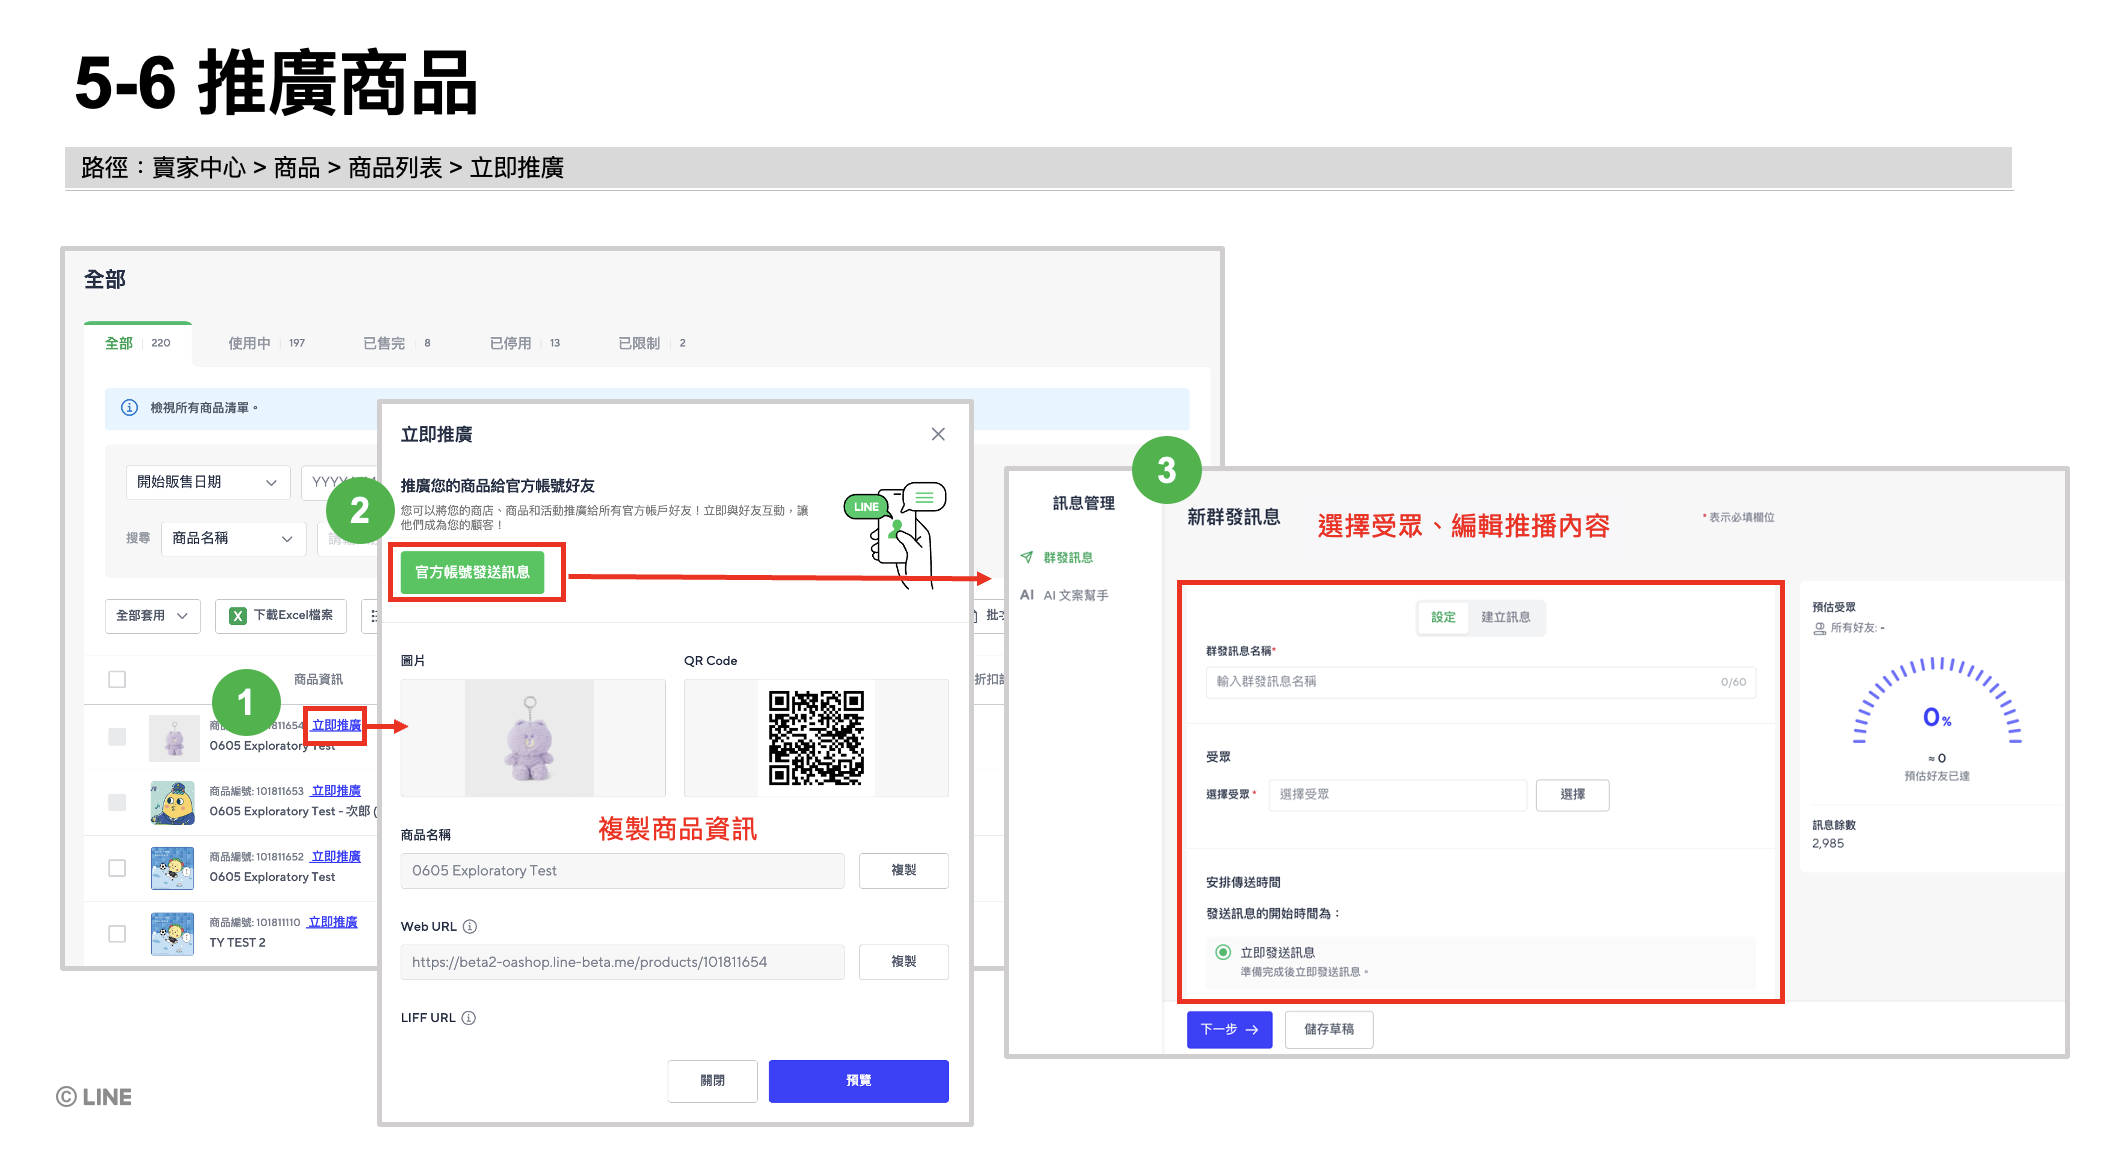Viewport: 2102px width, 1168px height.
Task: Select the 立即發送訊息 radio button
Action: [1222, 952]
